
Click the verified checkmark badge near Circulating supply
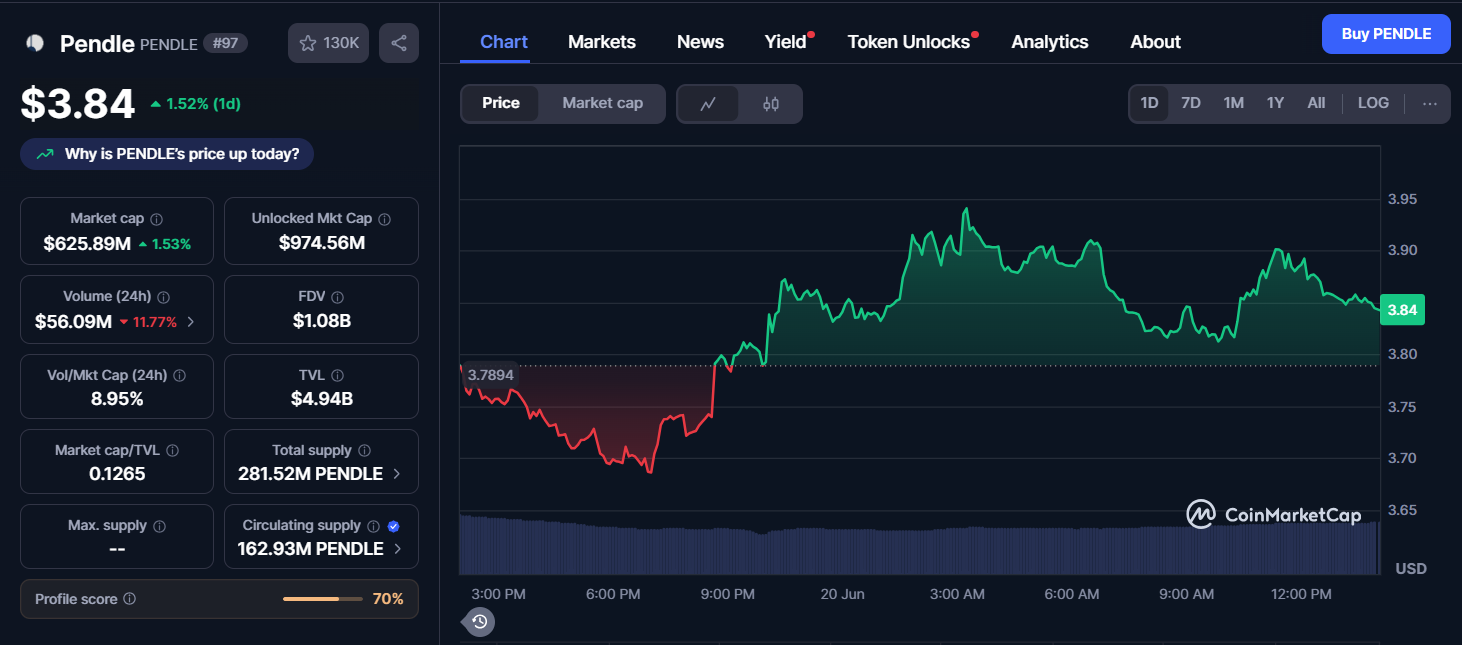tap(393, 525)
